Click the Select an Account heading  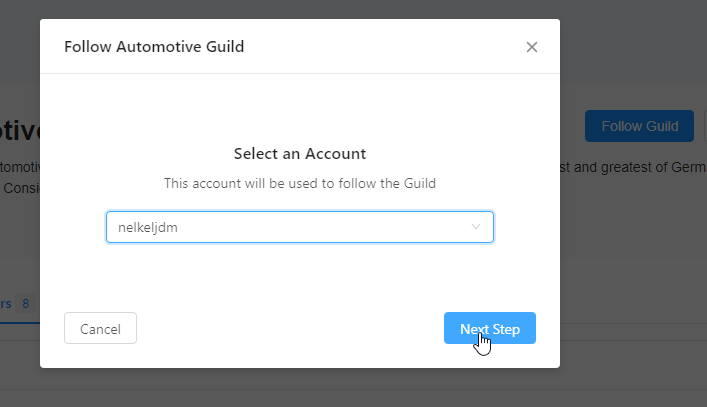[x=300, y=154]
